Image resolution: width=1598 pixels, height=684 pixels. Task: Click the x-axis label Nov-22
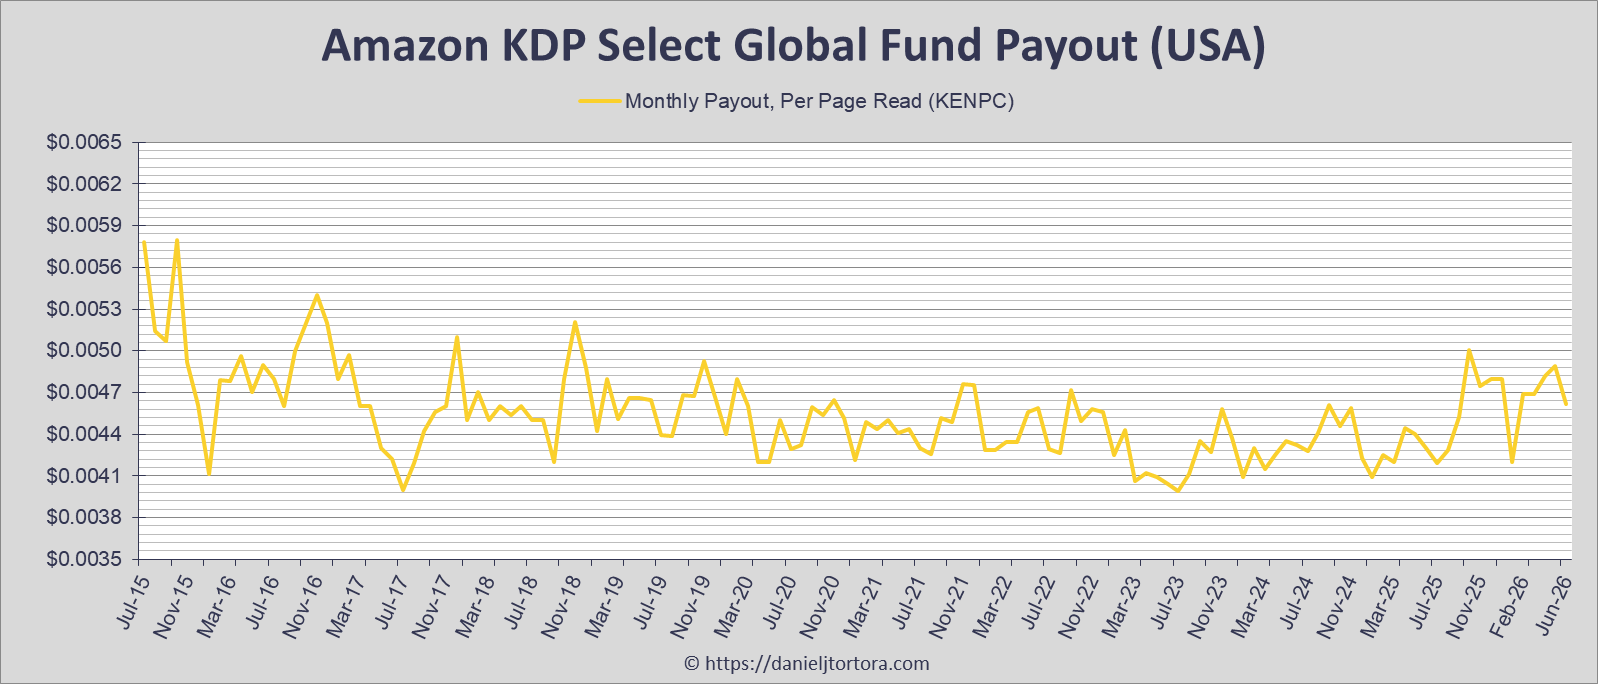coord(1077,607)
